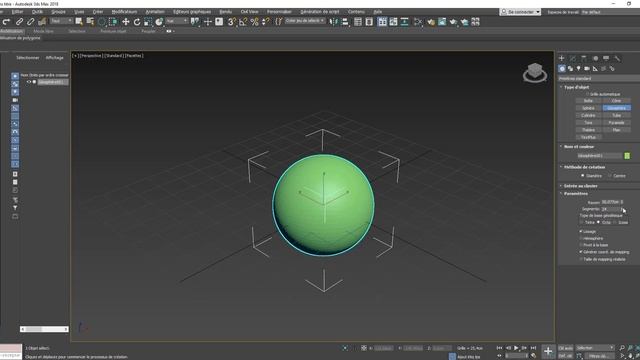This screenshot has width=640, height=360.
Task: Click the scene explorer horizontal scrollbar
Action: pos(44,329)
